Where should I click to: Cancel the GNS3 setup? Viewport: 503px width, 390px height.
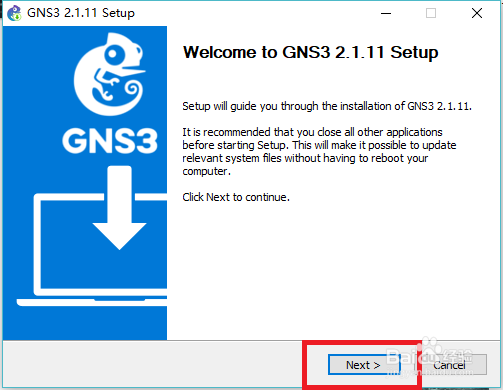coord(450,365)
